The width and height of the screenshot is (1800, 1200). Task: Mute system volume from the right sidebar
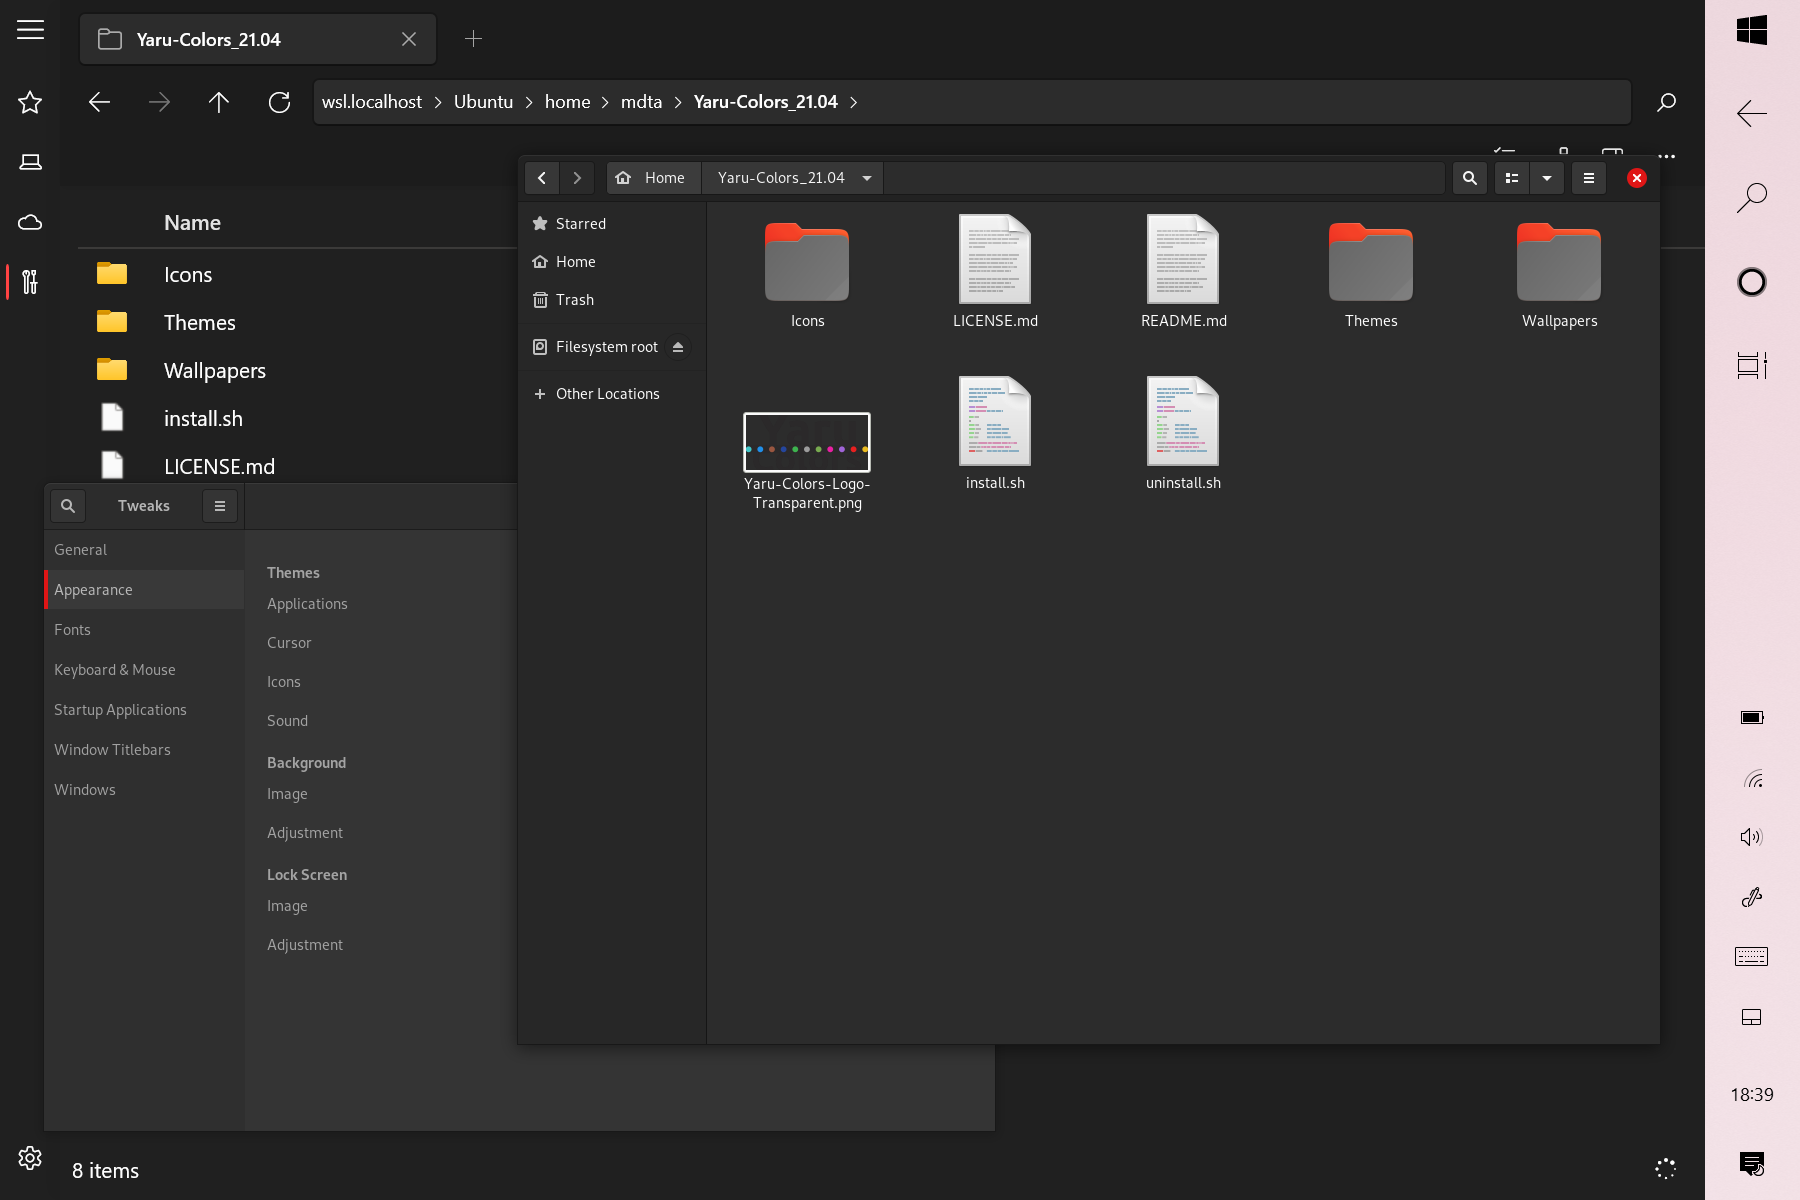click(1752, 837)
